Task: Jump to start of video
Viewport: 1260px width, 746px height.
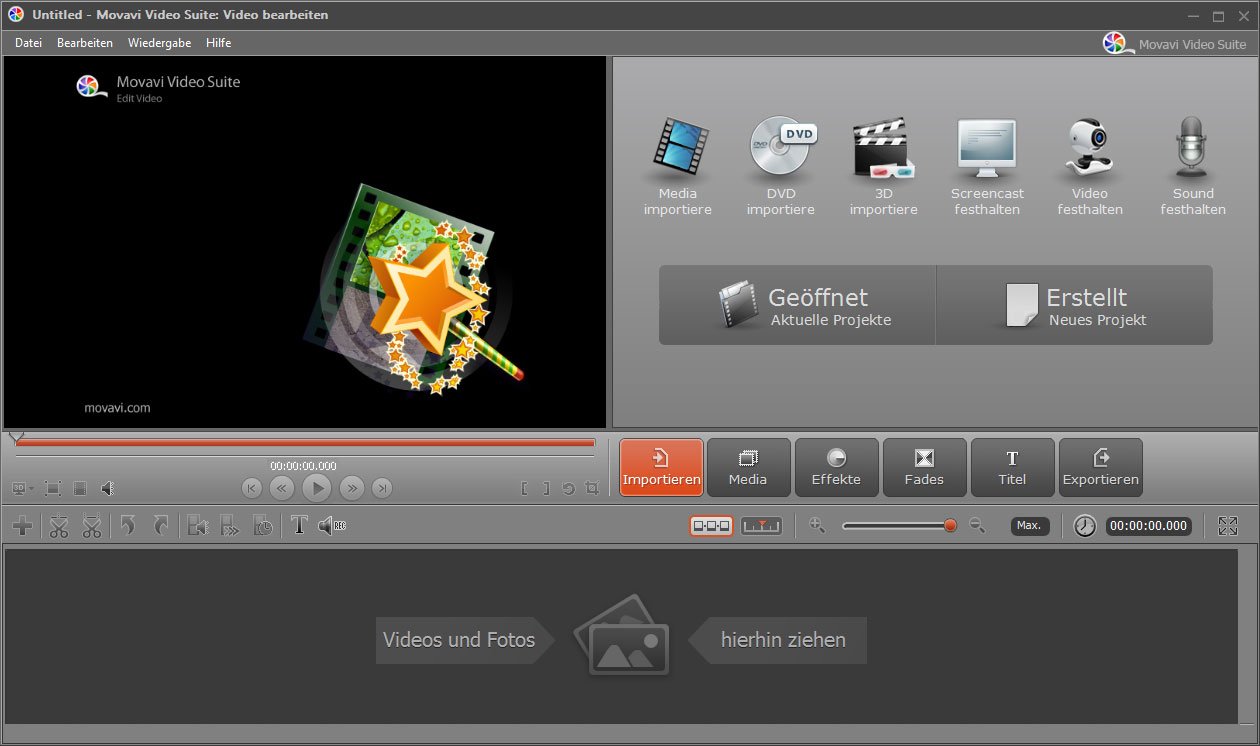Action: 252,488
